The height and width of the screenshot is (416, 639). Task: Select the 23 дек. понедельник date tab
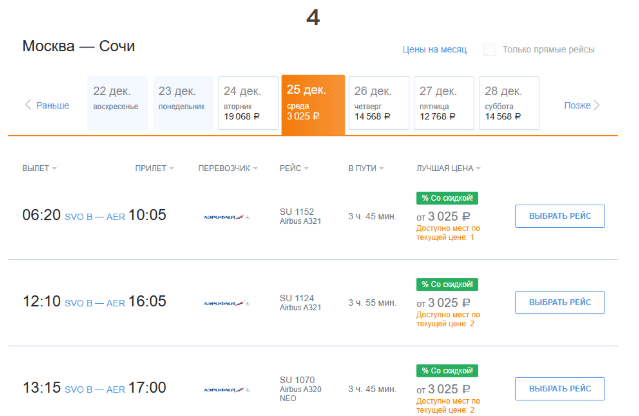[183, 103]
